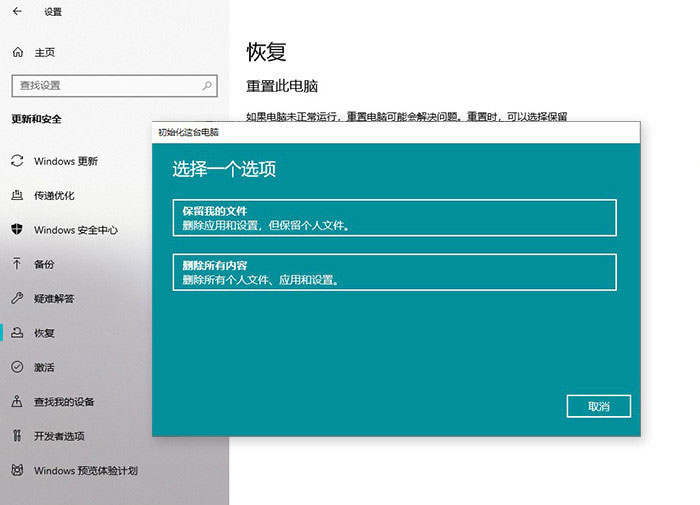Viewport: 700px width, 505px height.
Task: Choose 保留我的文件 option
Action: (x=394, y=218)
